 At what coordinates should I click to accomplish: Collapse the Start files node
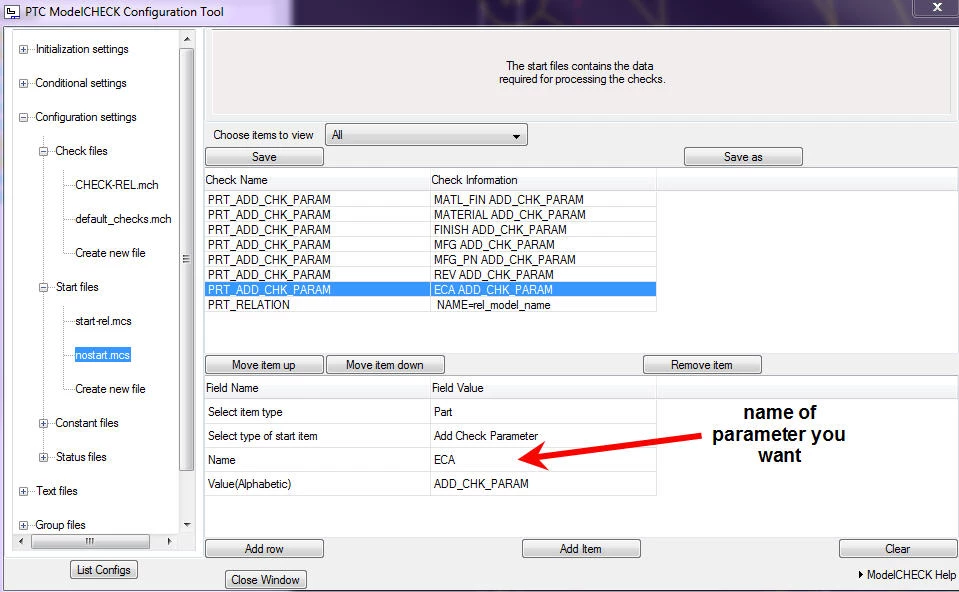(43, 287)
